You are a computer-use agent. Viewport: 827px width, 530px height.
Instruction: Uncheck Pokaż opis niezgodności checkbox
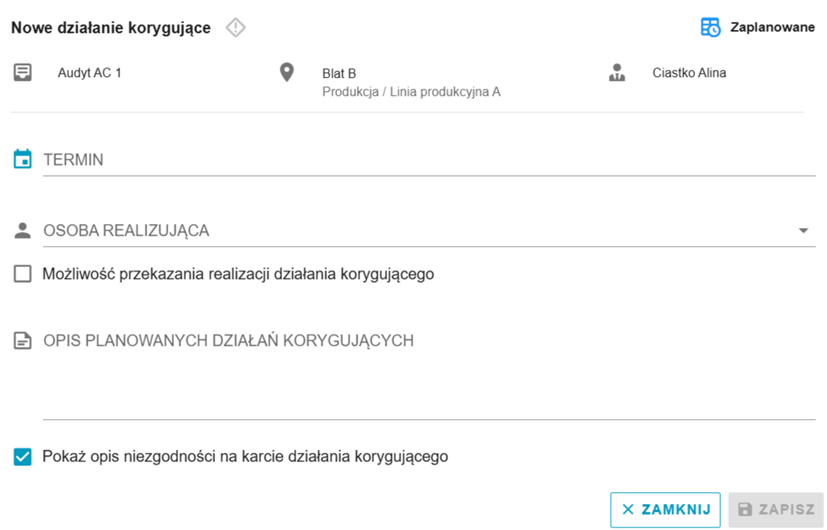(x=23, y=456)
